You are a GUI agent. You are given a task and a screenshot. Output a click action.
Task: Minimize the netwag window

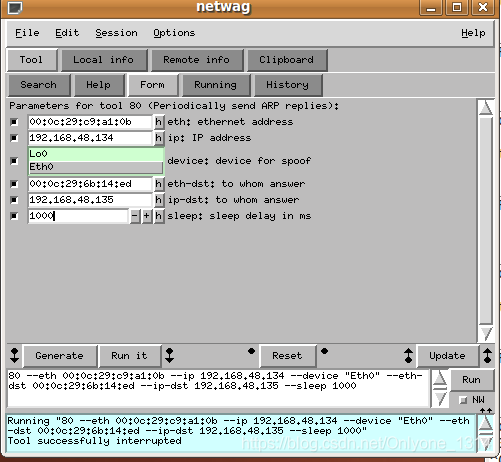pos(431,7)
